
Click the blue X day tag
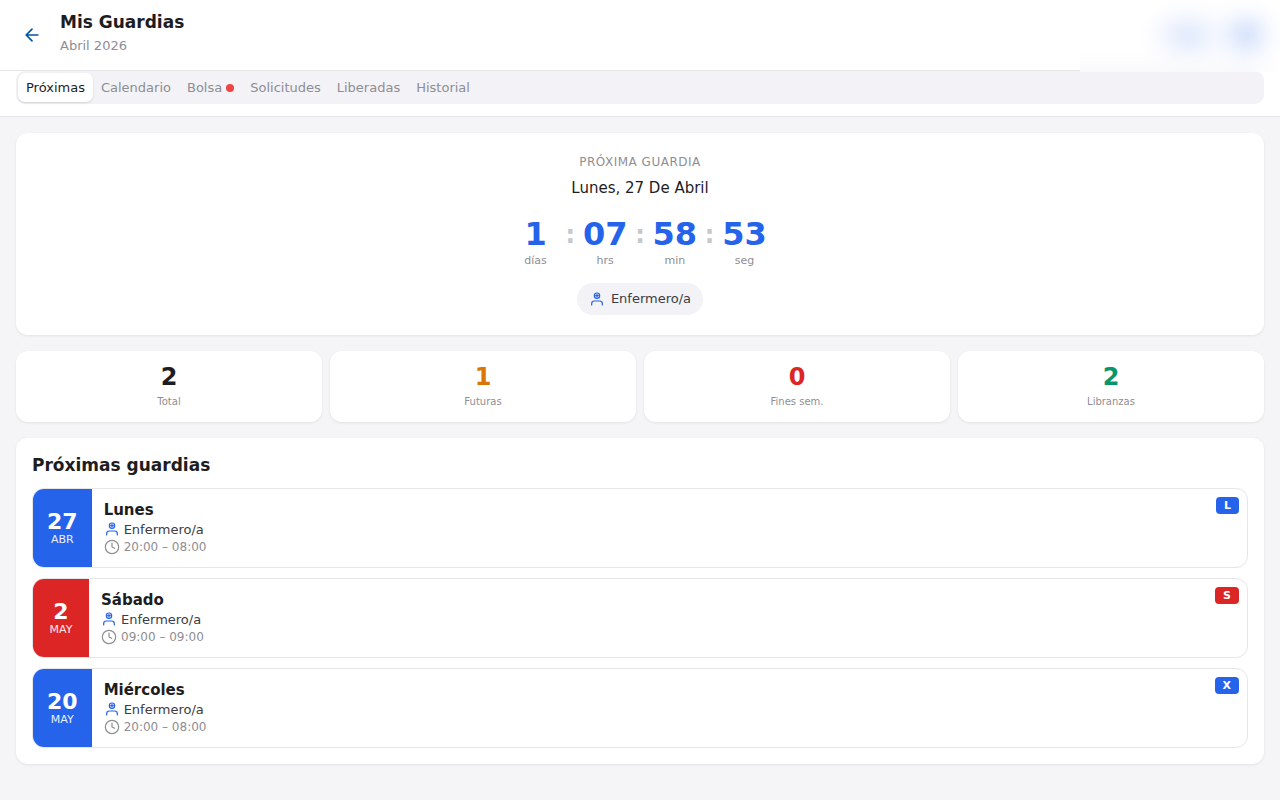1227,686
